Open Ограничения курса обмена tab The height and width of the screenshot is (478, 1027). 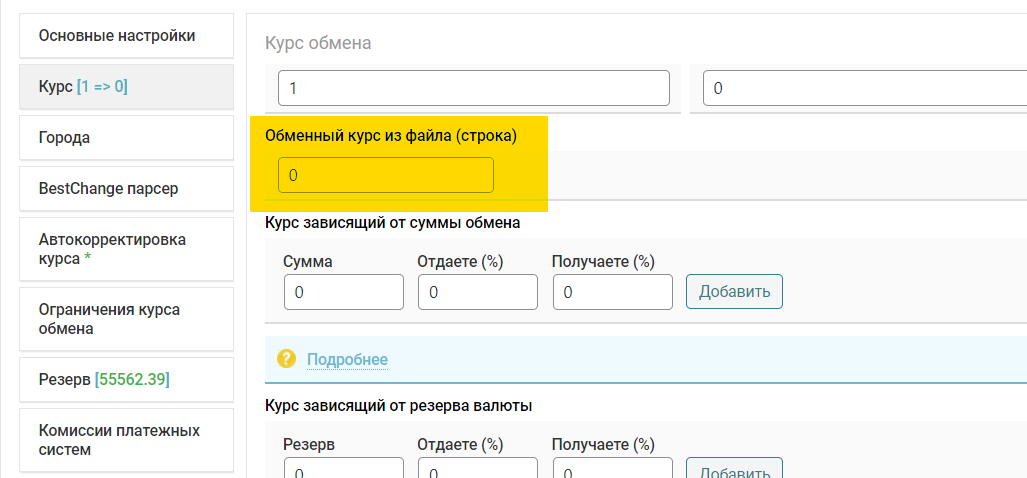(126, 320)
